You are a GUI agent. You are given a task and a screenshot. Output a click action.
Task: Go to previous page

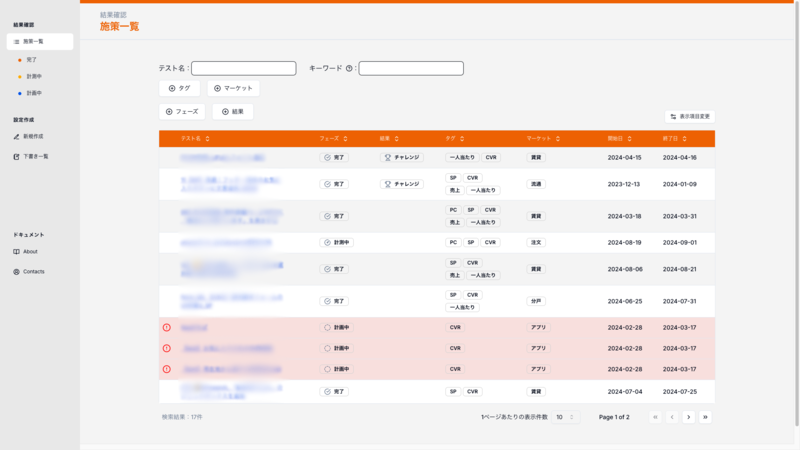point(672,417)
